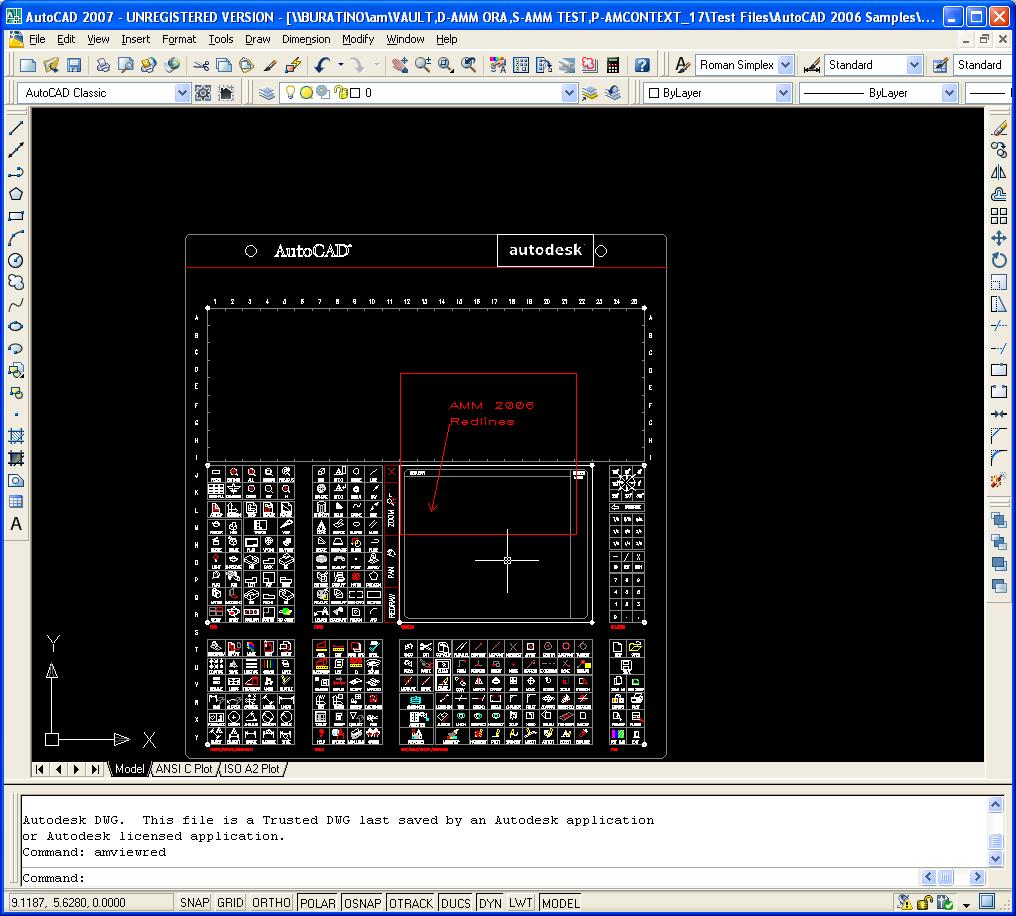Expand the ByLayer linetype dropdown
The height and width of the screenshot is (916, 1016).
[949, 93]
